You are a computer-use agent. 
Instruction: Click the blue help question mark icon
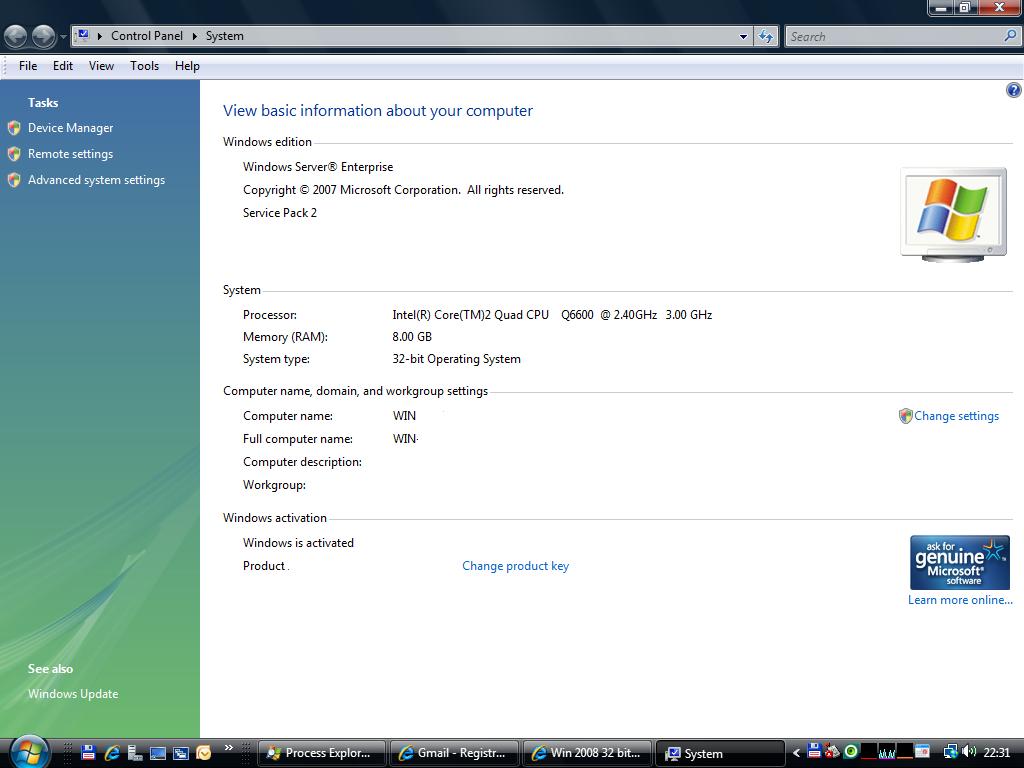[1014, 90]
